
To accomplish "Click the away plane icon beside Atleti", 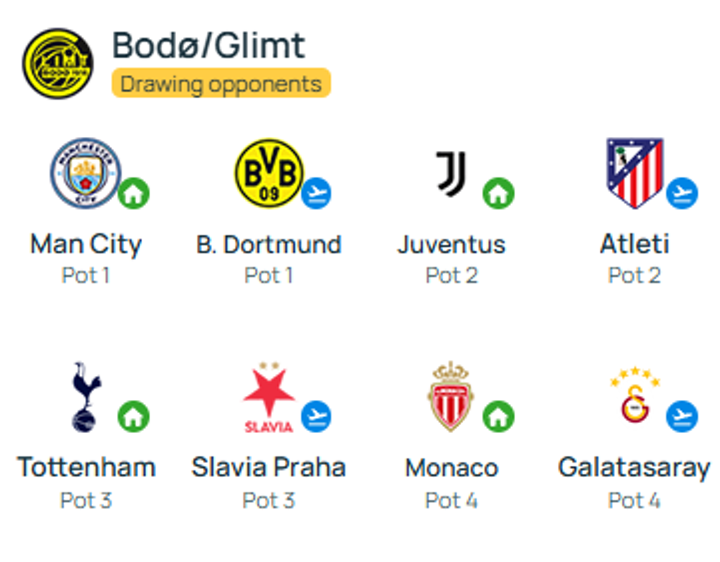I will (x=682, y=192).
